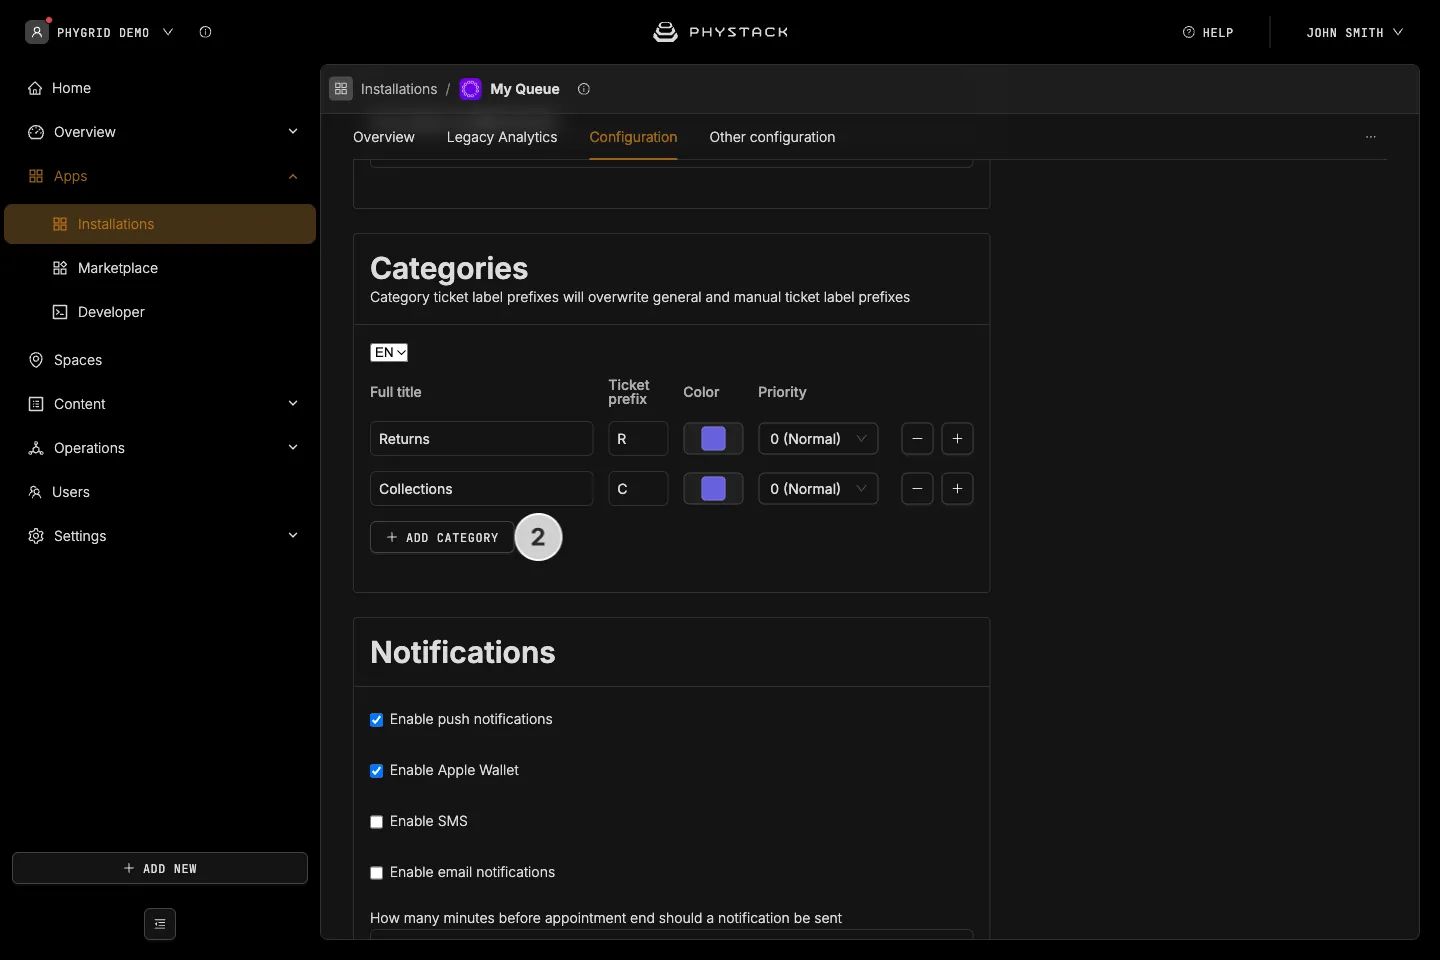Click the Installations grid icon in breadcrumb
The image size is (1440, 960).
341,89
